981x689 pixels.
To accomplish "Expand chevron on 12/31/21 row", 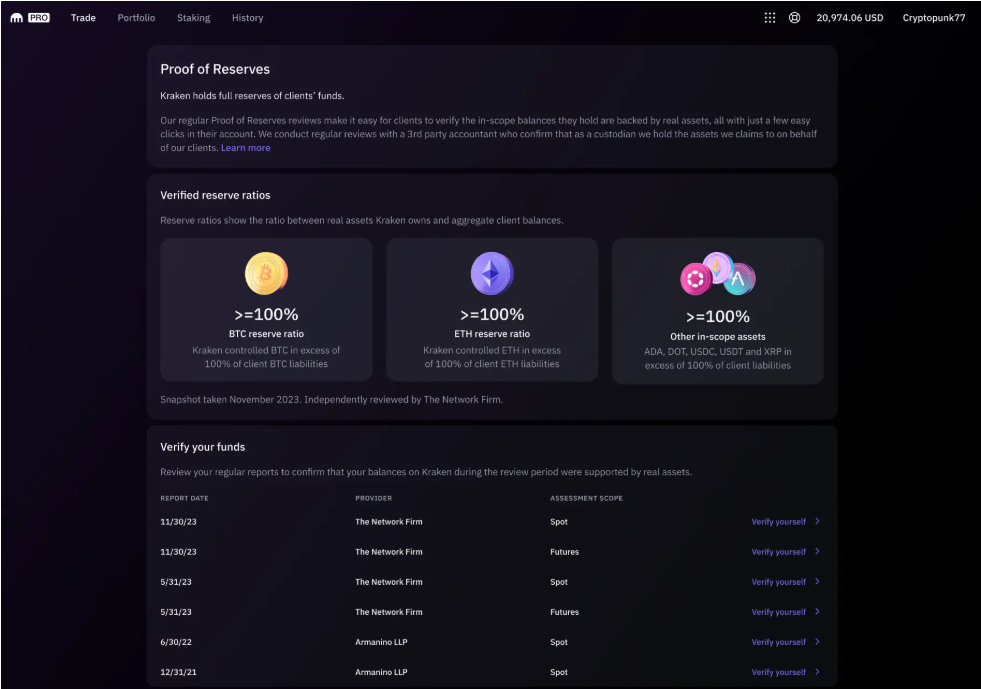I will click(x=817, y=671).
